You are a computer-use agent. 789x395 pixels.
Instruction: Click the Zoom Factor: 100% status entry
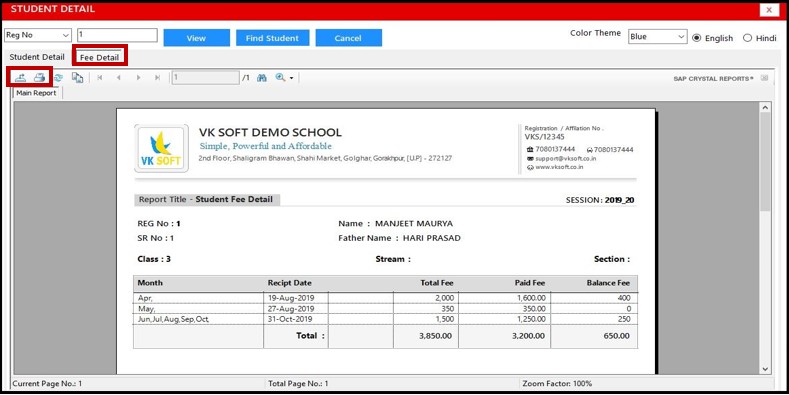click(557, 383)
